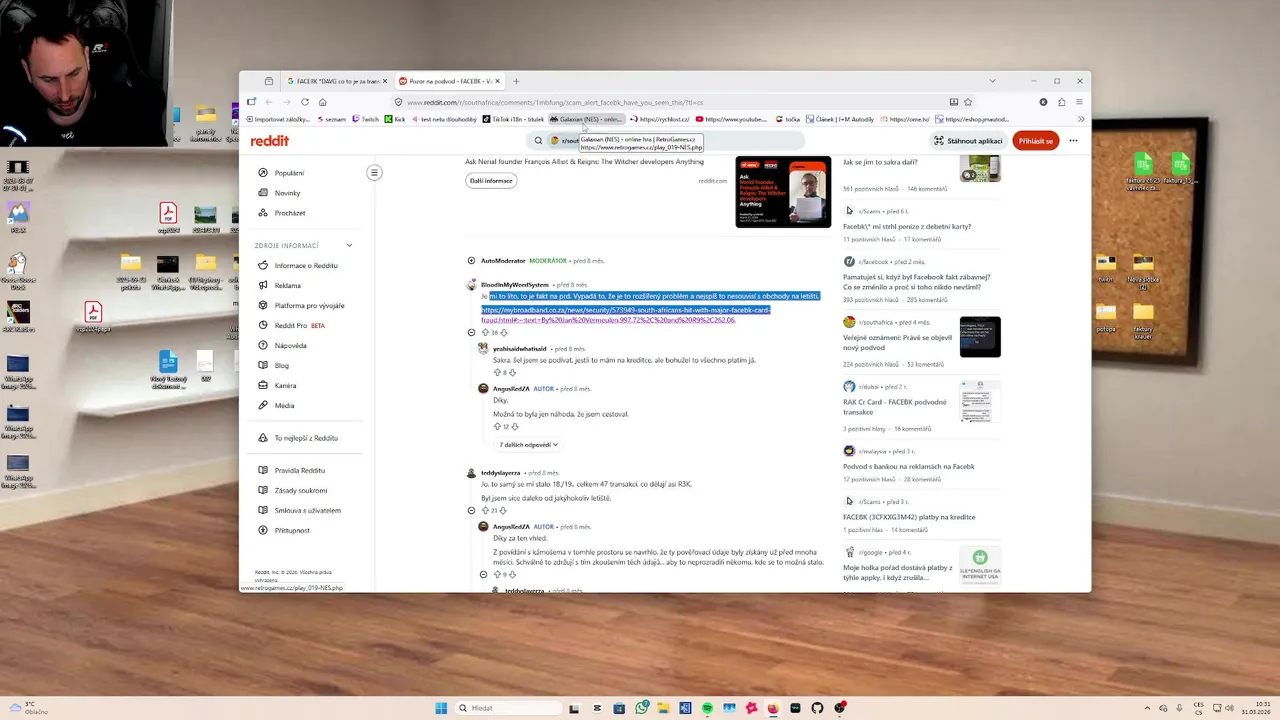Open the Nerial AMA ad thumbnail
1280x720 pixels.
coord(783,192)
